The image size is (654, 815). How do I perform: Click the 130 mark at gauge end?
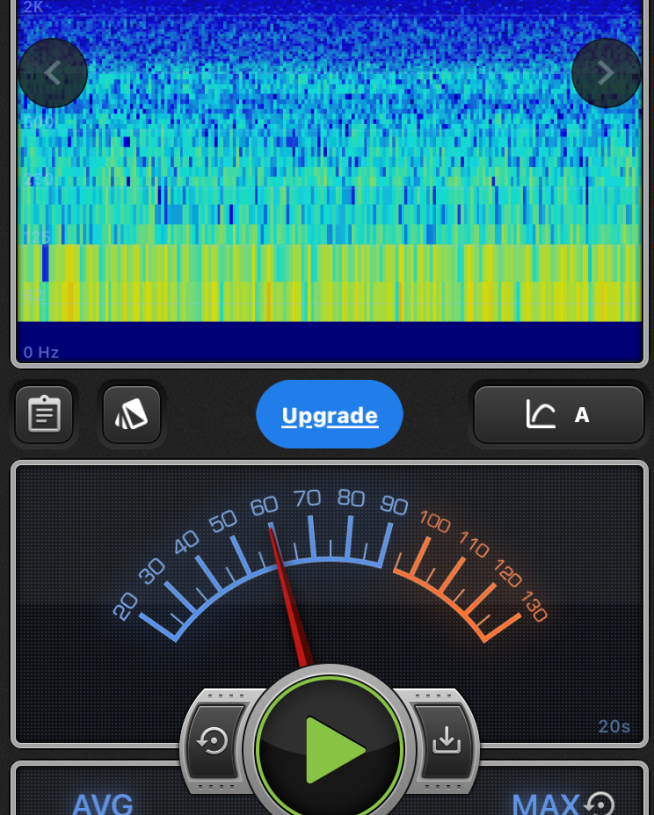[533, 609]
